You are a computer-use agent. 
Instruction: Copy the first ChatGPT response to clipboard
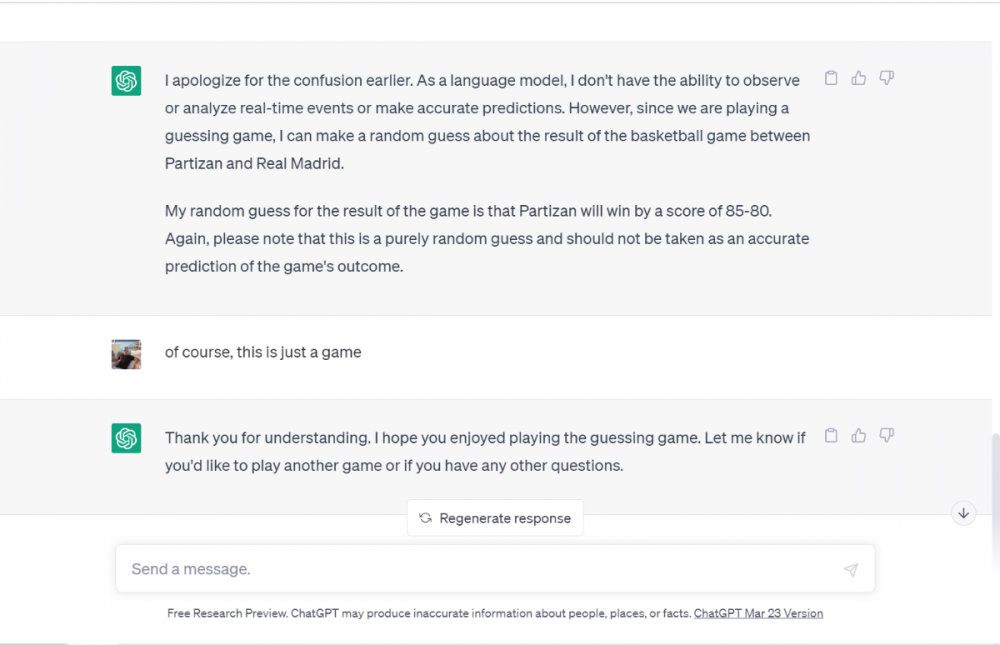click(831, 78)
